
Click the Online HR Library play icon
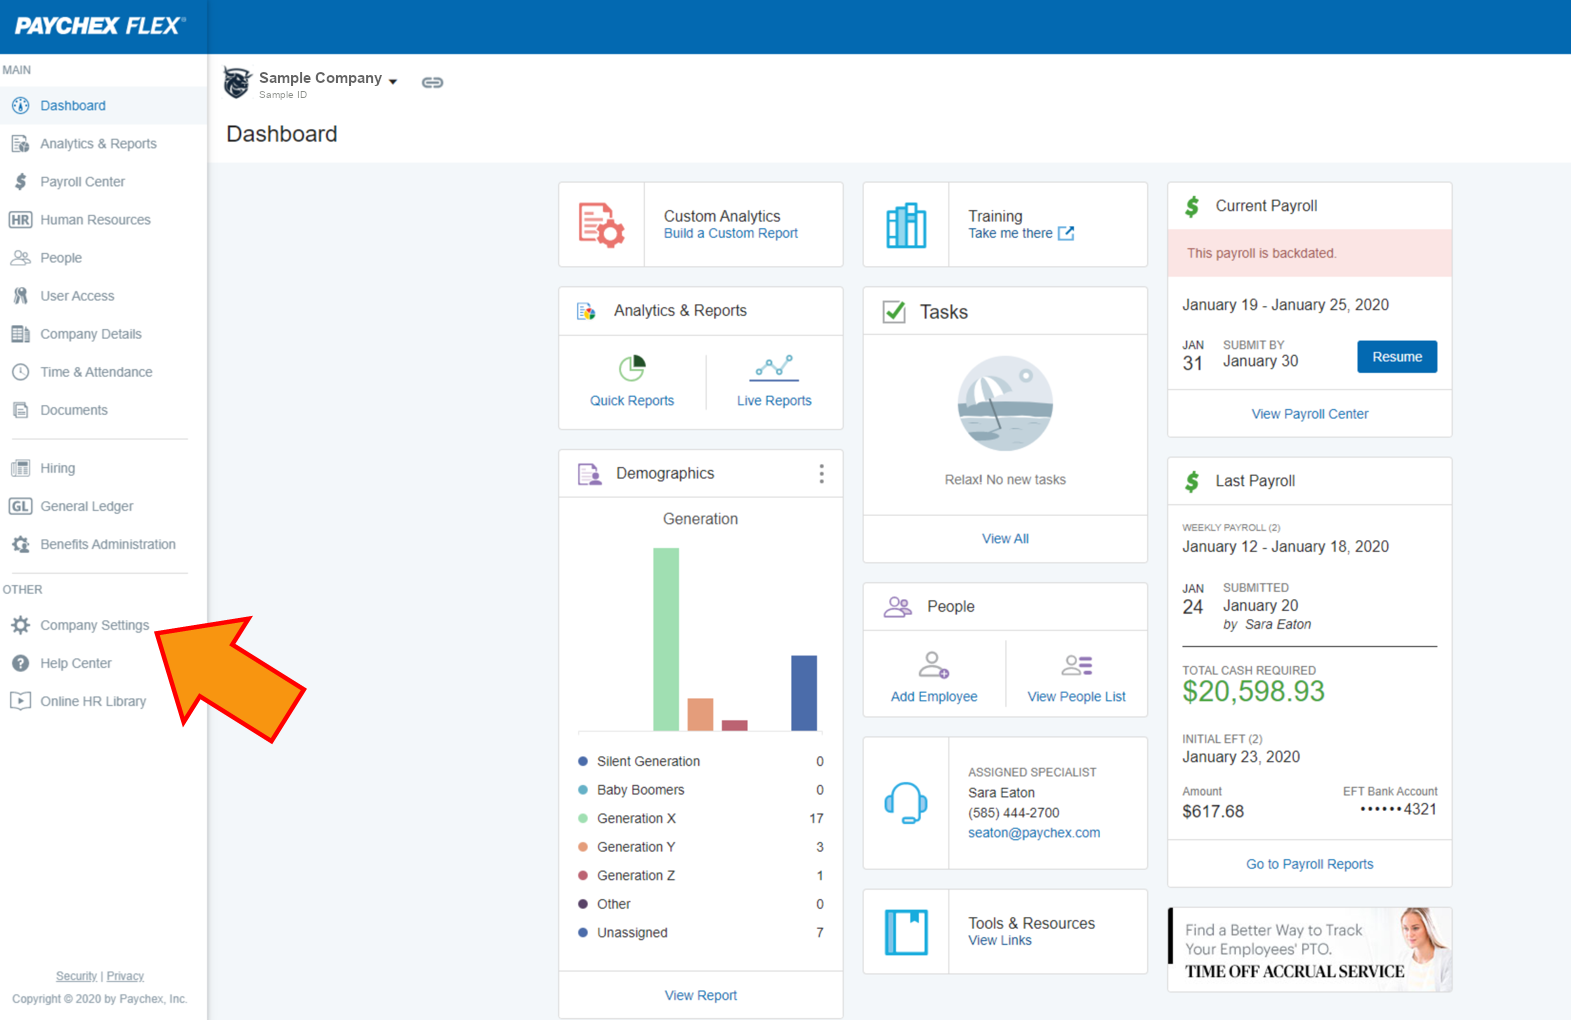pyautogui.click(x=20, y=701)
